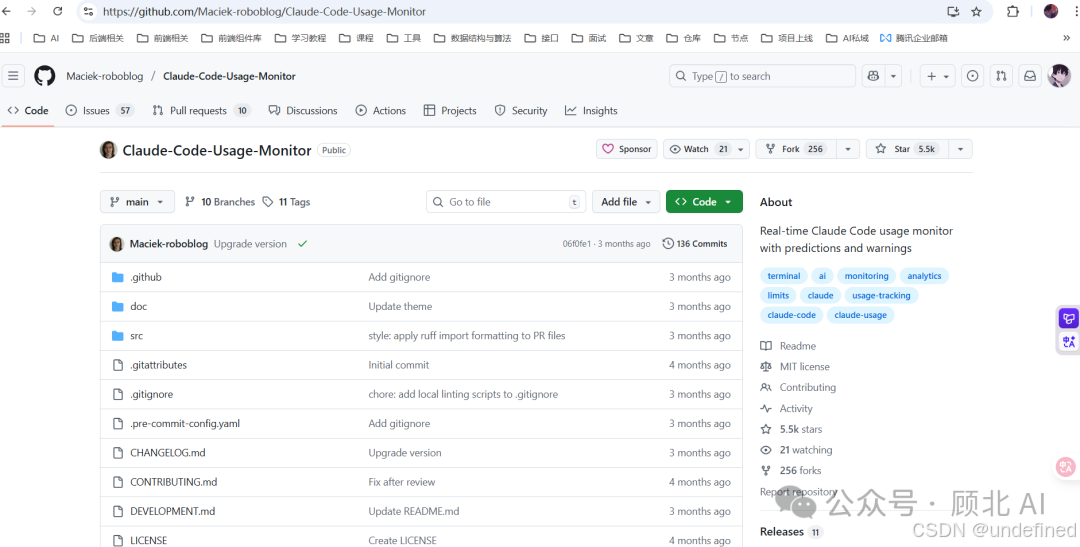
Task: Click the terminal topic tag
Action: point(784,276)
